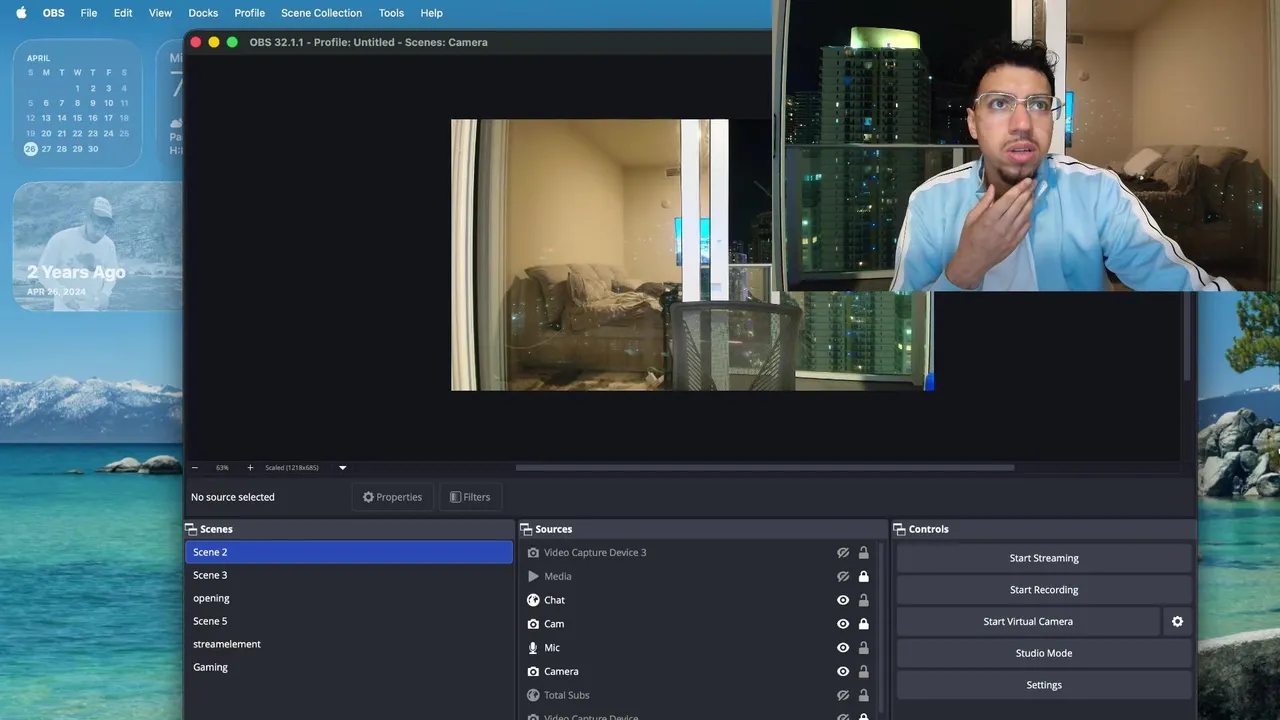The width and height of the screenshot is (1280, 720).
Task: Hide the Cam source
Action: point(843,624)
